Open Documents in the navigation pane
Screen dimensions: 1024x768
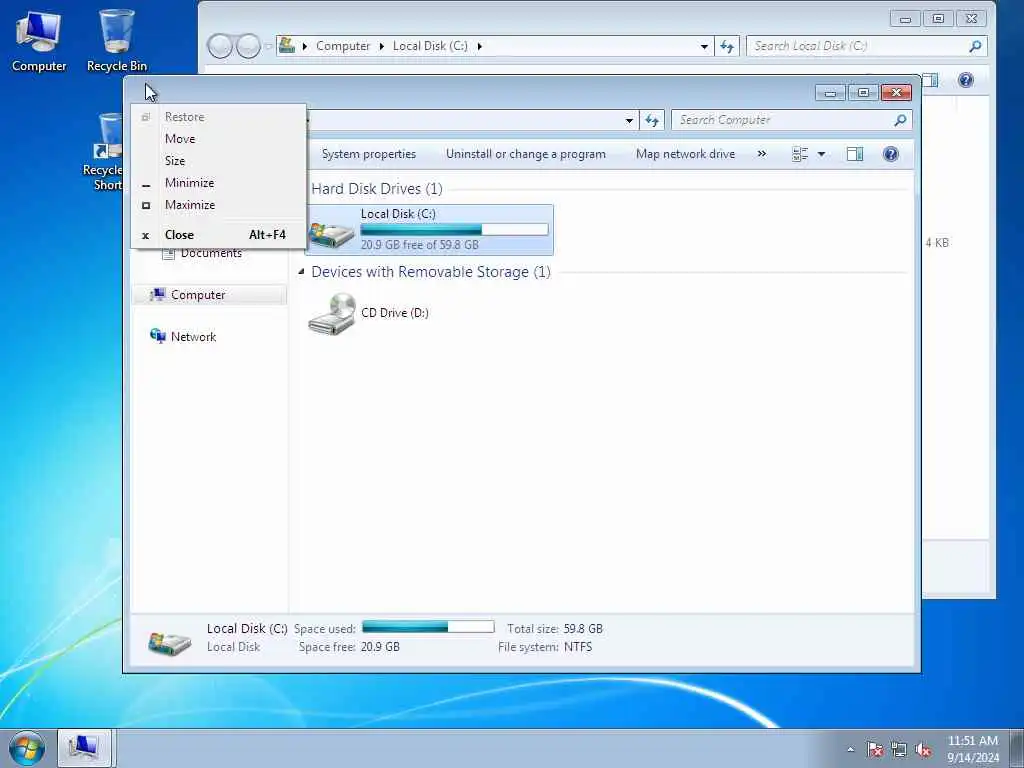pos(210,253)
